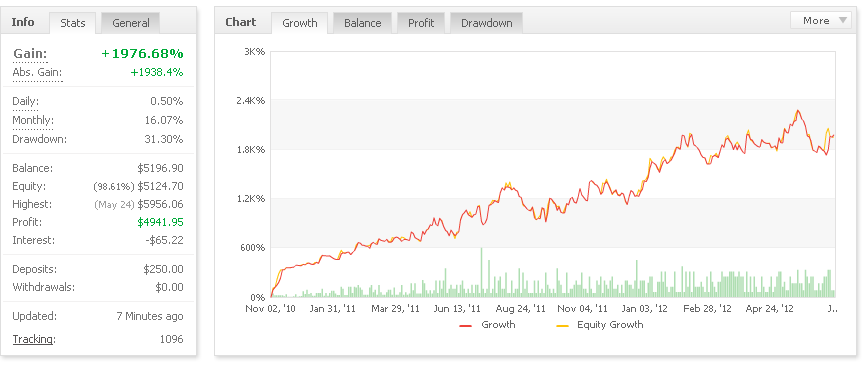Click the growth line peak near May 2012
The height and width of the screenshot is (372, 863).
click(x=798, y=111)
